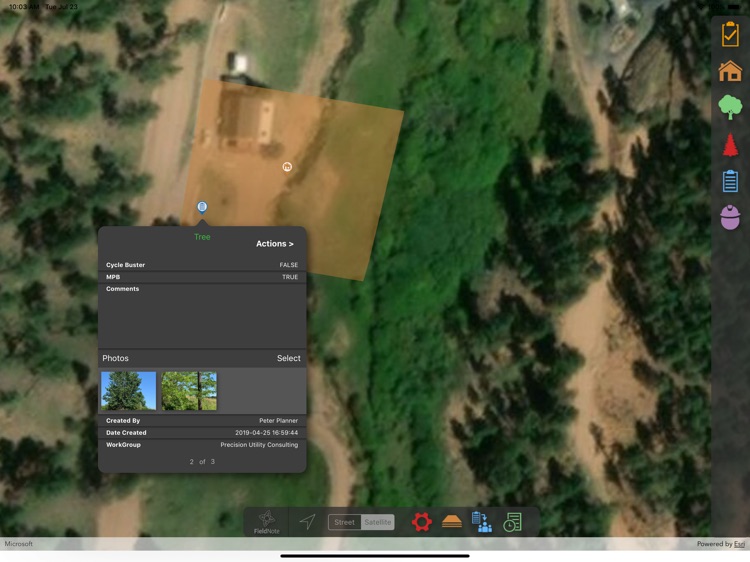Switch basemap to Satellite
Viewport: 750px width, 562px height.
click(x=377, y=522)
